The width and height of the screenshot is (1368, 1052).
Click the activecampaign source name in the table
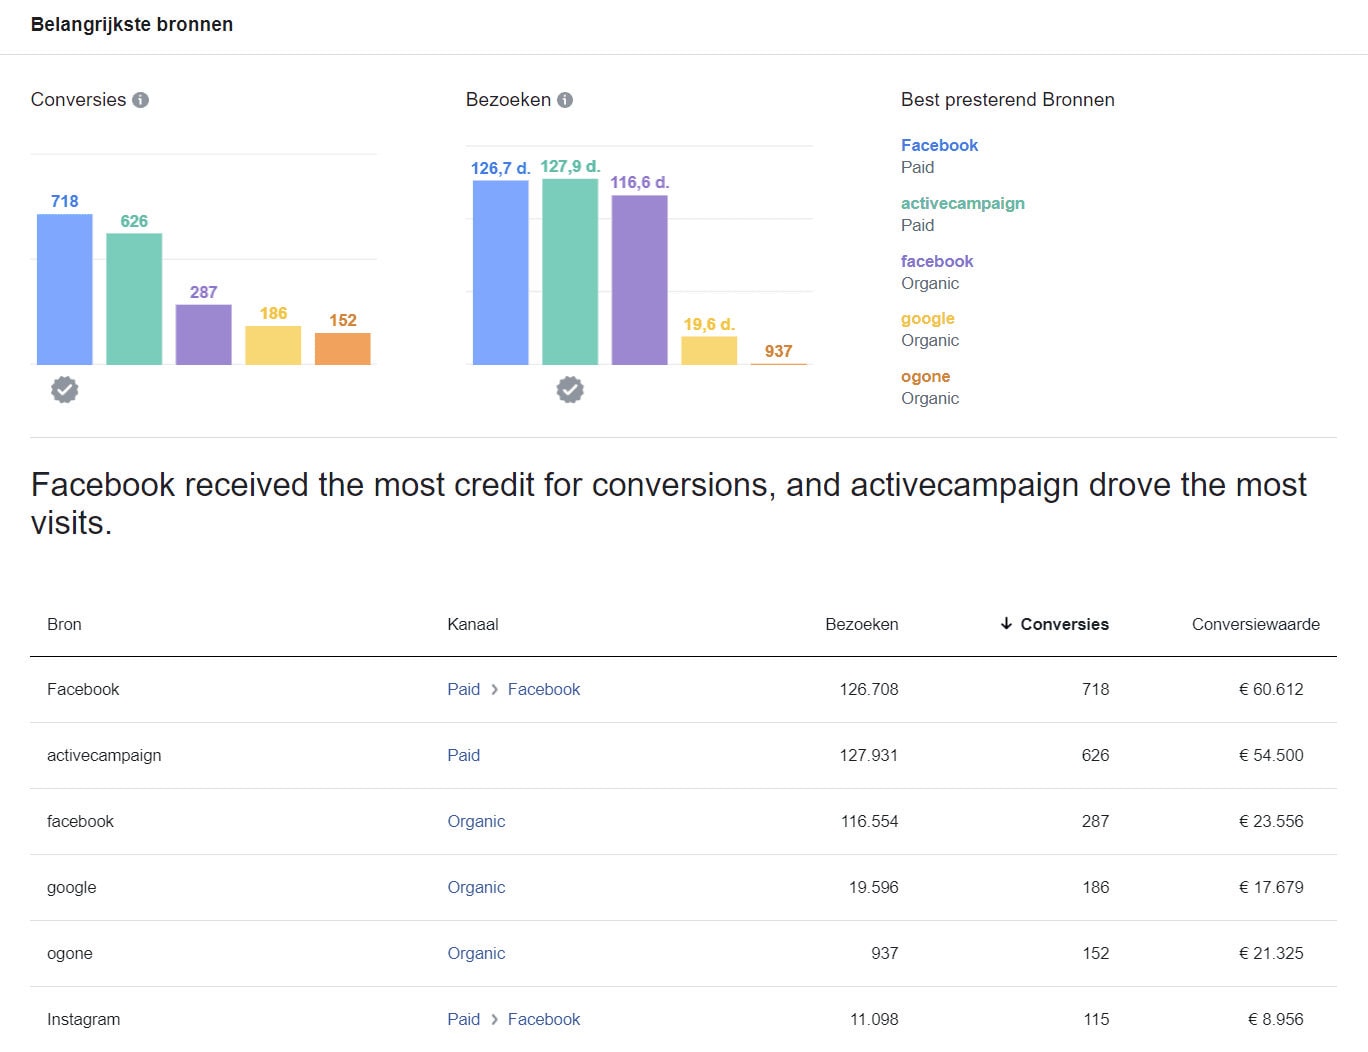[104, 755]
